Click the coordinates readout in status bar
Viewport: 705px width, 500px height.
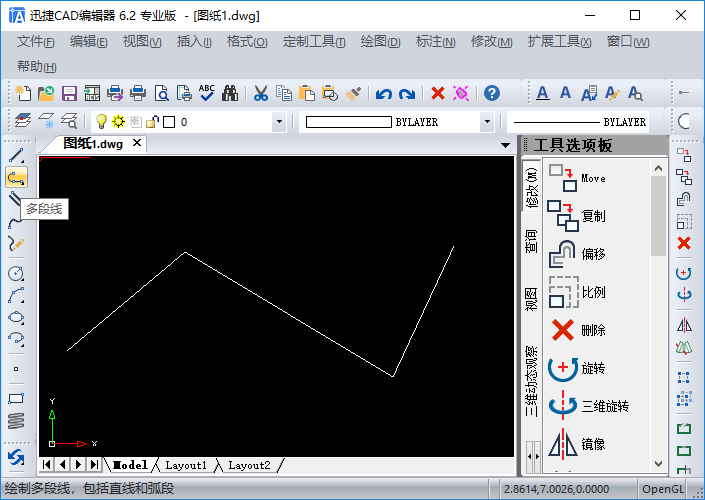(x=556, y=489)
